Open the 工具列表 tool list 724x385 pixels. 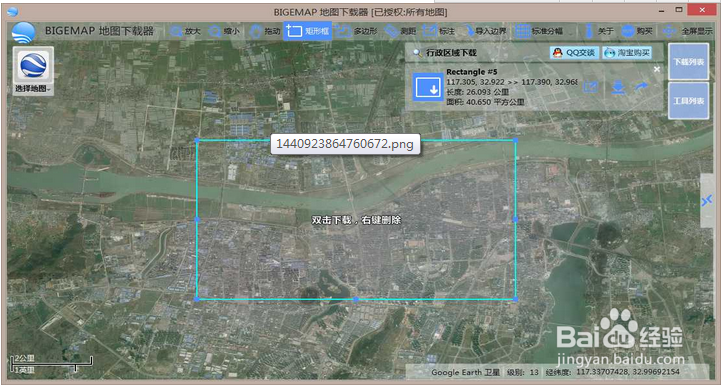(x=688, y=101)
